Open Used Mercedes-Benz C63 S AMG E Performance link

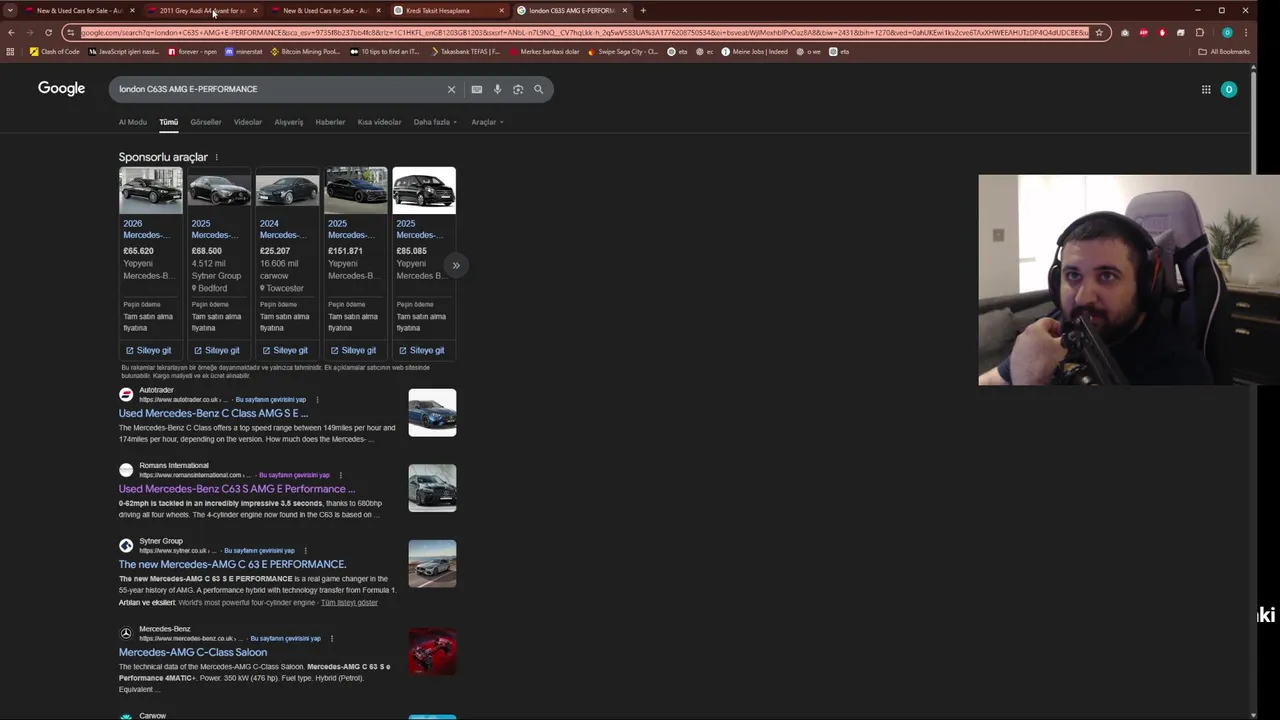point(237,489)
